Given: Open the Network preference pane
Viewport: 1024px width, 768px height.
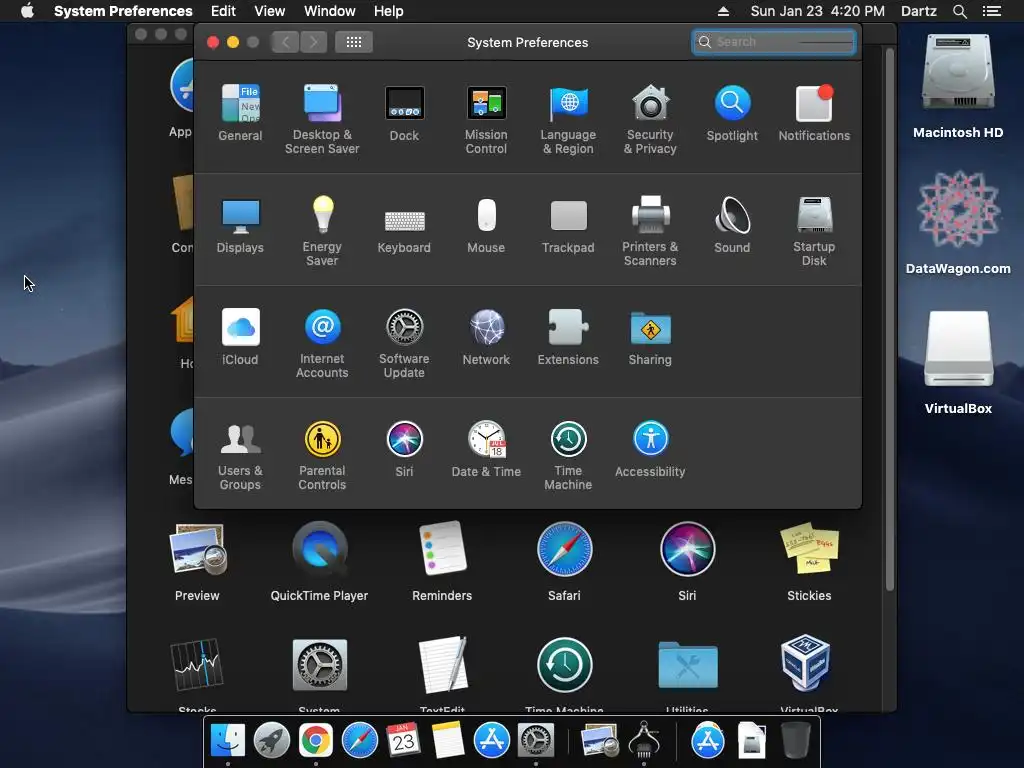Looking at the screenshot, I should click(x=486, y=336).
